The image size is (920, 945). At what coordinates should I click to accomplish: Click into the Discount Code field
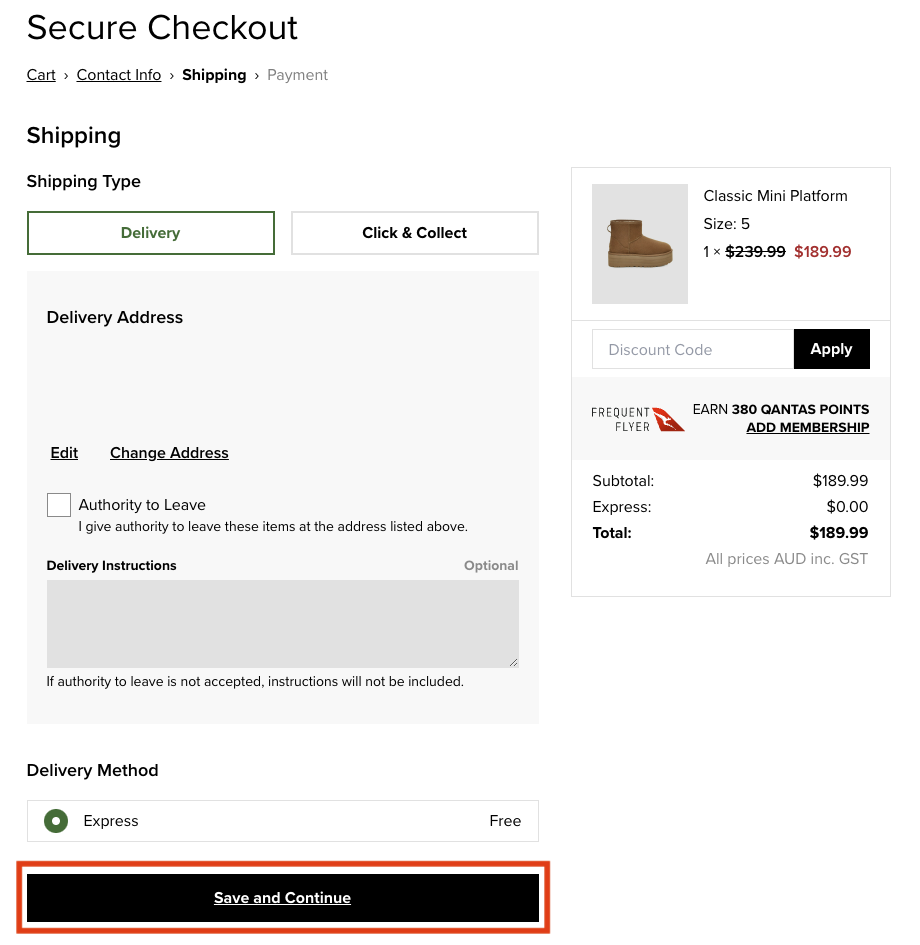[x=693, y=349]
